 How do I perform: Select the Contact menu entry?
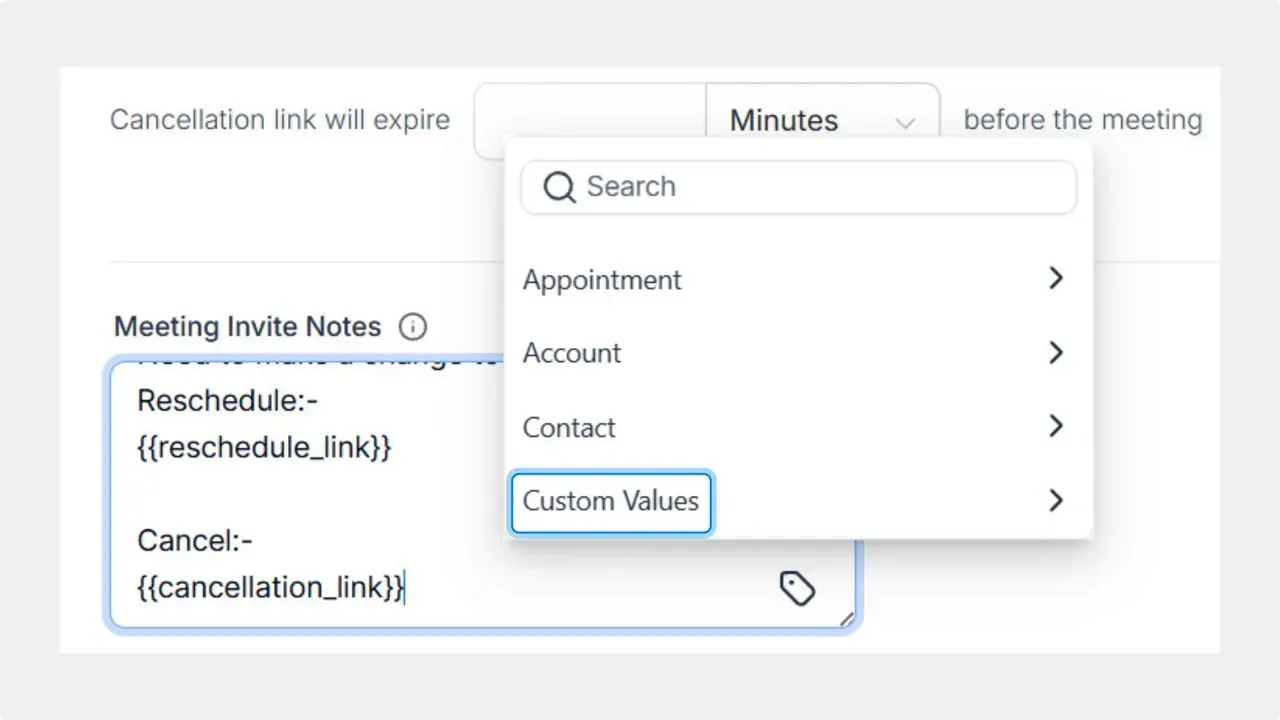pyautogui.click(x=569, y=427)
